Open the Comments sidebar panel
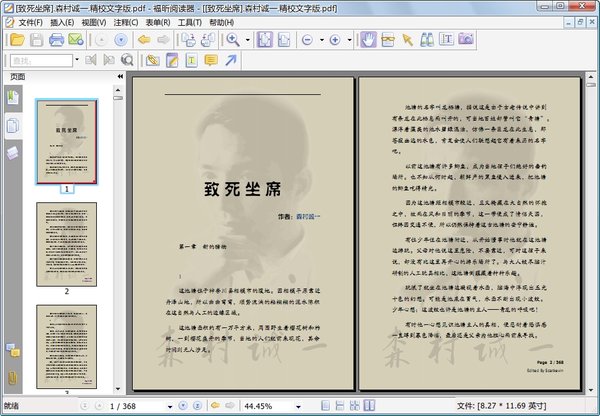This screenshot has height=416, width=600. coord(13,351)
